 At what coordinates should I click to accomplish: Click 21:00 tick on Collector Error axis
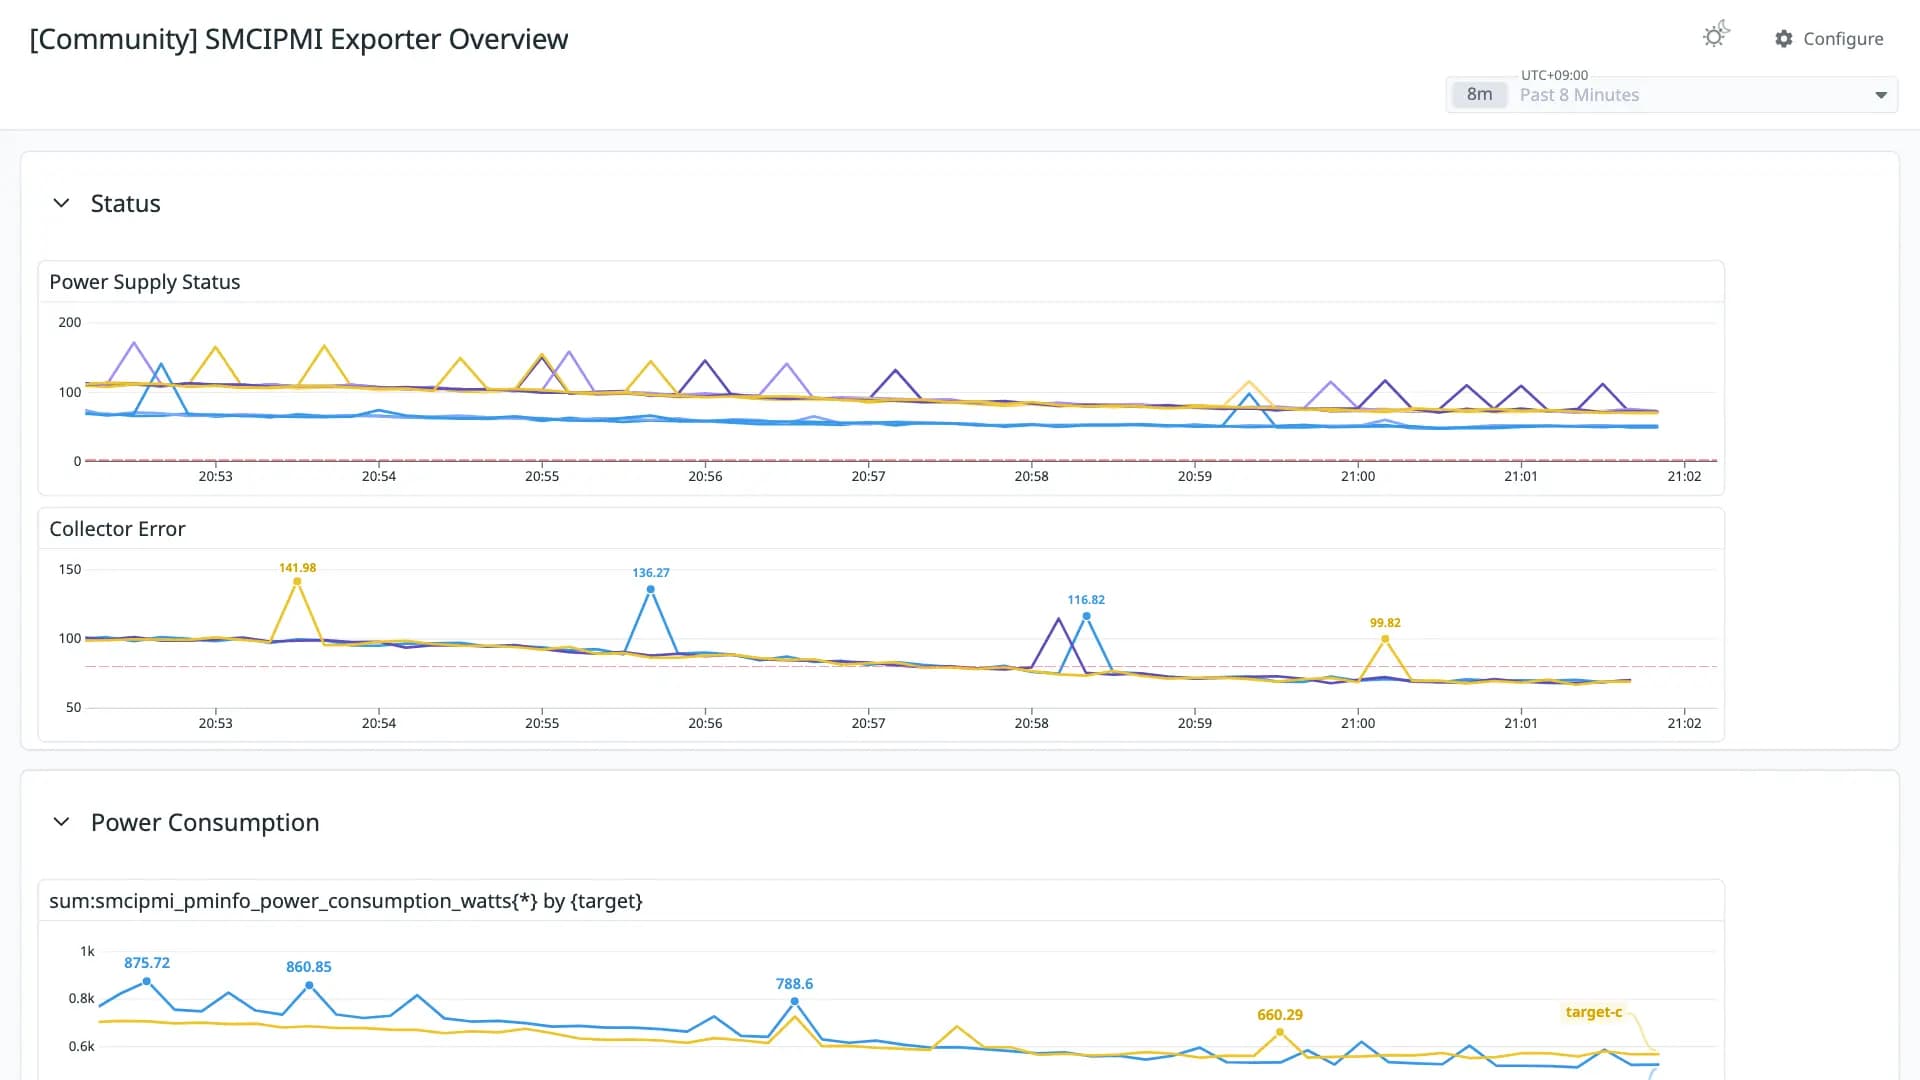tap(1358, 723)
